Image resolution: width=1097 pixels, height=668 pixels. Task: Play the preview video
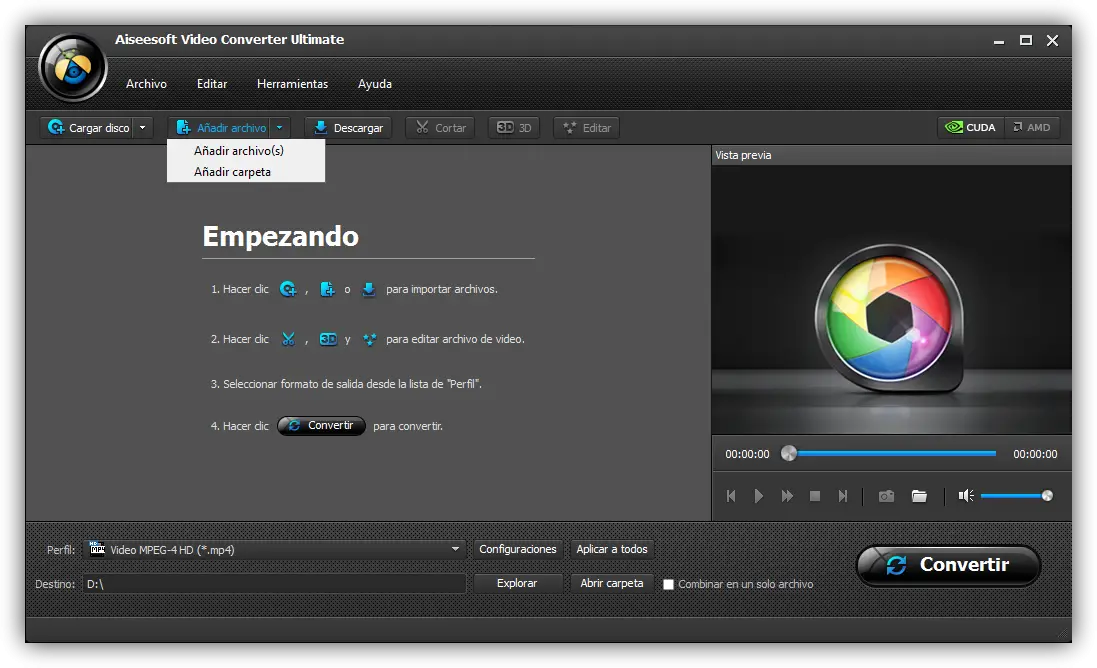[758, 496]
